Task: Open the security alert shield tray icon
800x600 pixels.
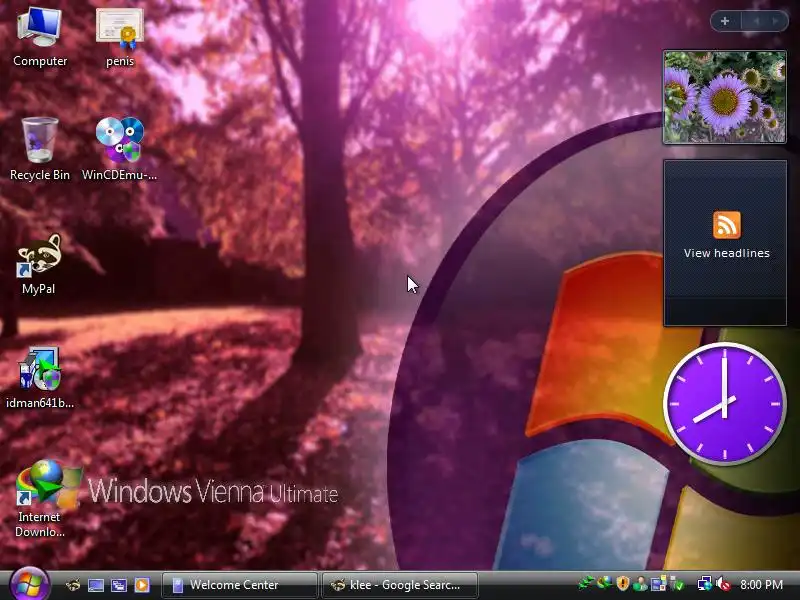Action: pyautogui.click(x=622, y=583)
